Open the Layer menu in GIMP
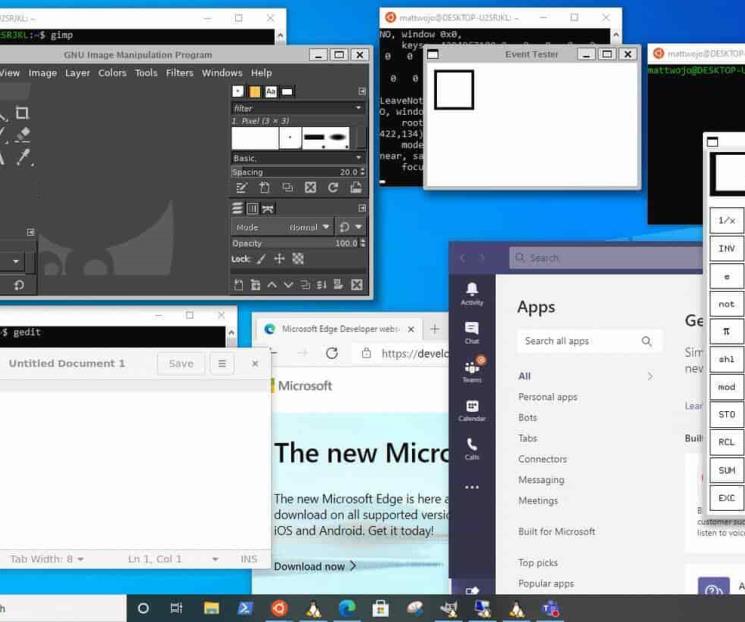Image resolution: width=745 pixels, height=622 pixels. tap(77, 73)
